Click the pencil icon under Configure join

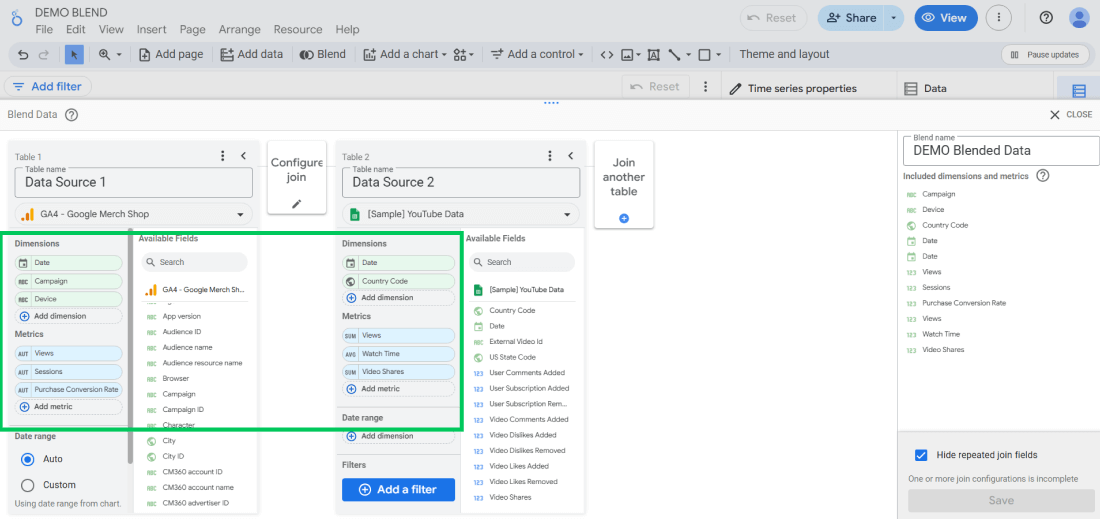click(296, 203)
